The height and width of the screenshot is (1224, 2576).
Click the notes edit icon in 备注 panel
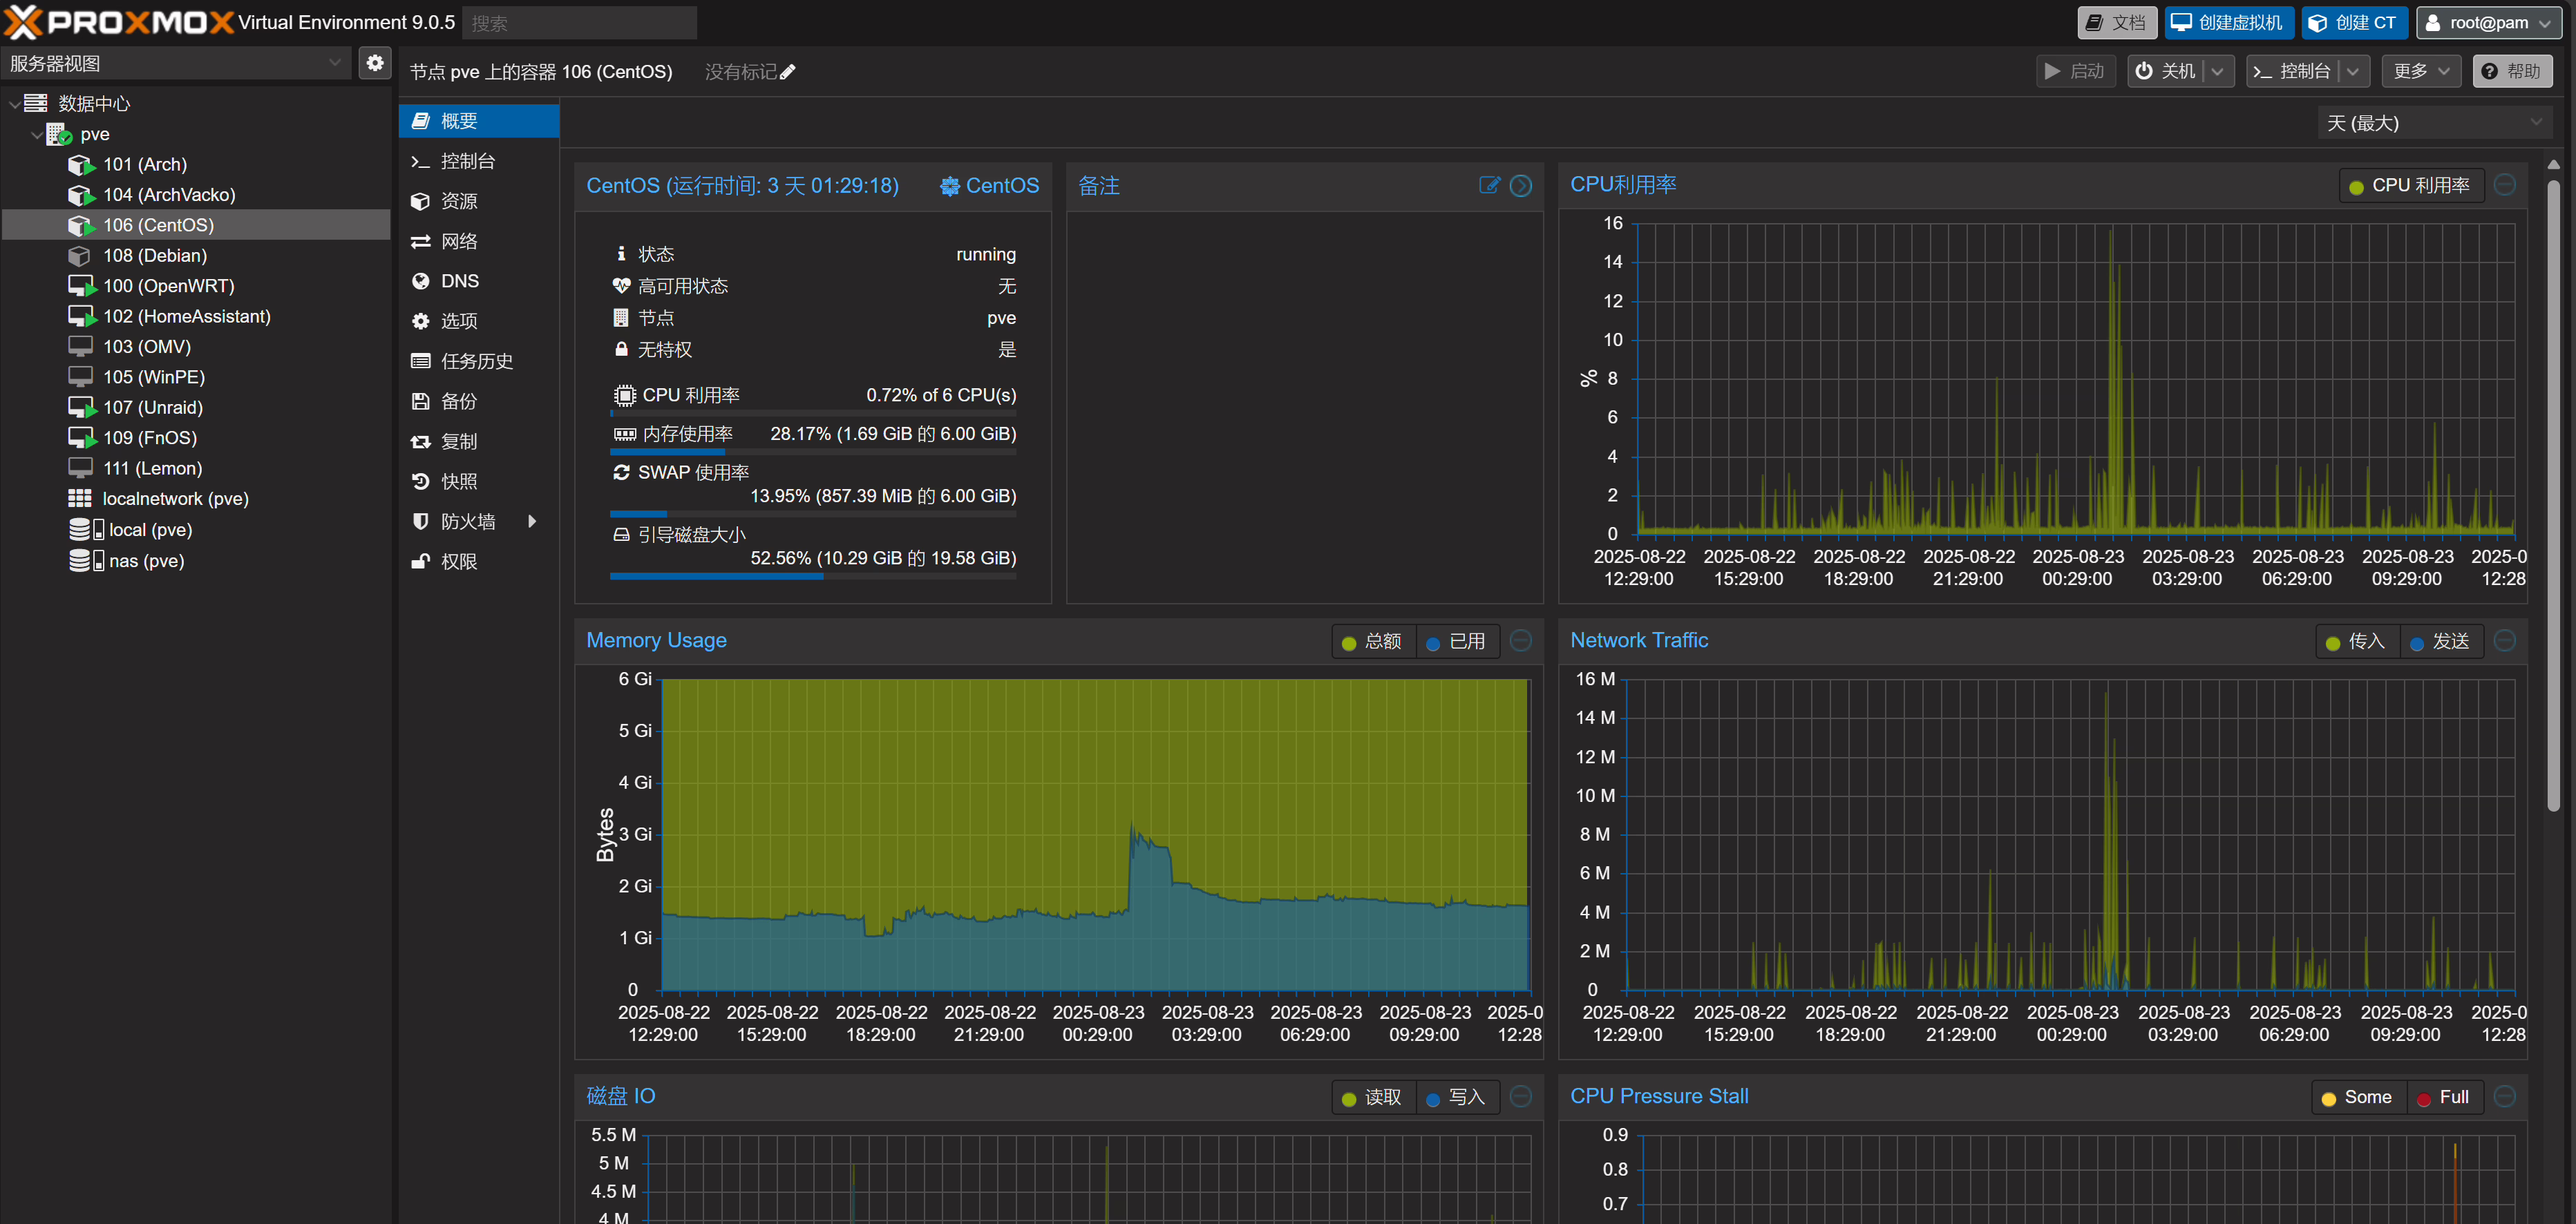pos(1489,185)
